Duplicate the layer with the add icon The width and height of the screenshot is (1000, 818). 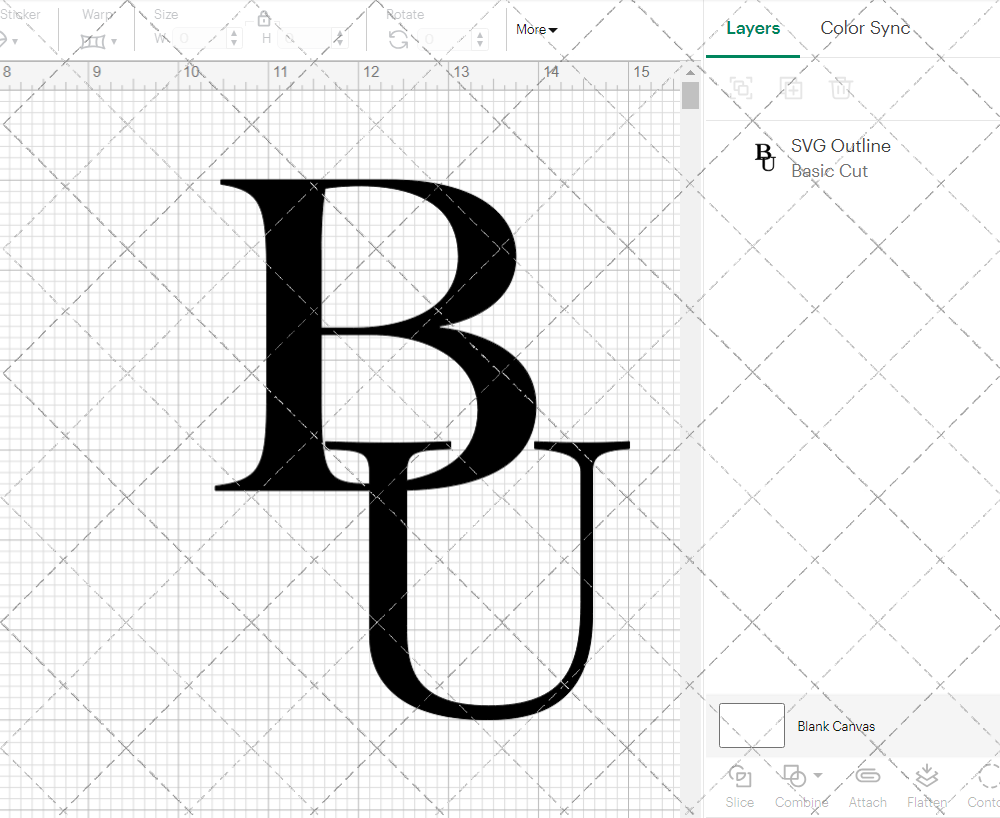pyautogui.click(x=791, y=88)
